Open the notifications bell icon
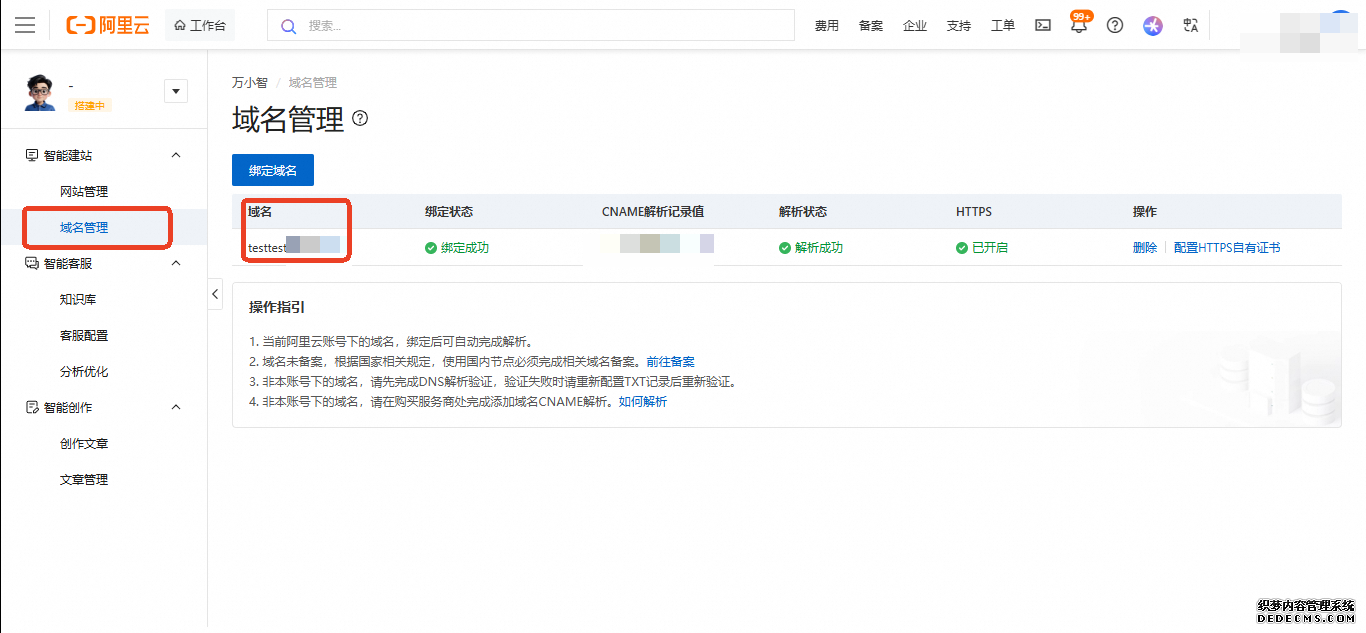The image size is (1366, 633). [1078, 26]
